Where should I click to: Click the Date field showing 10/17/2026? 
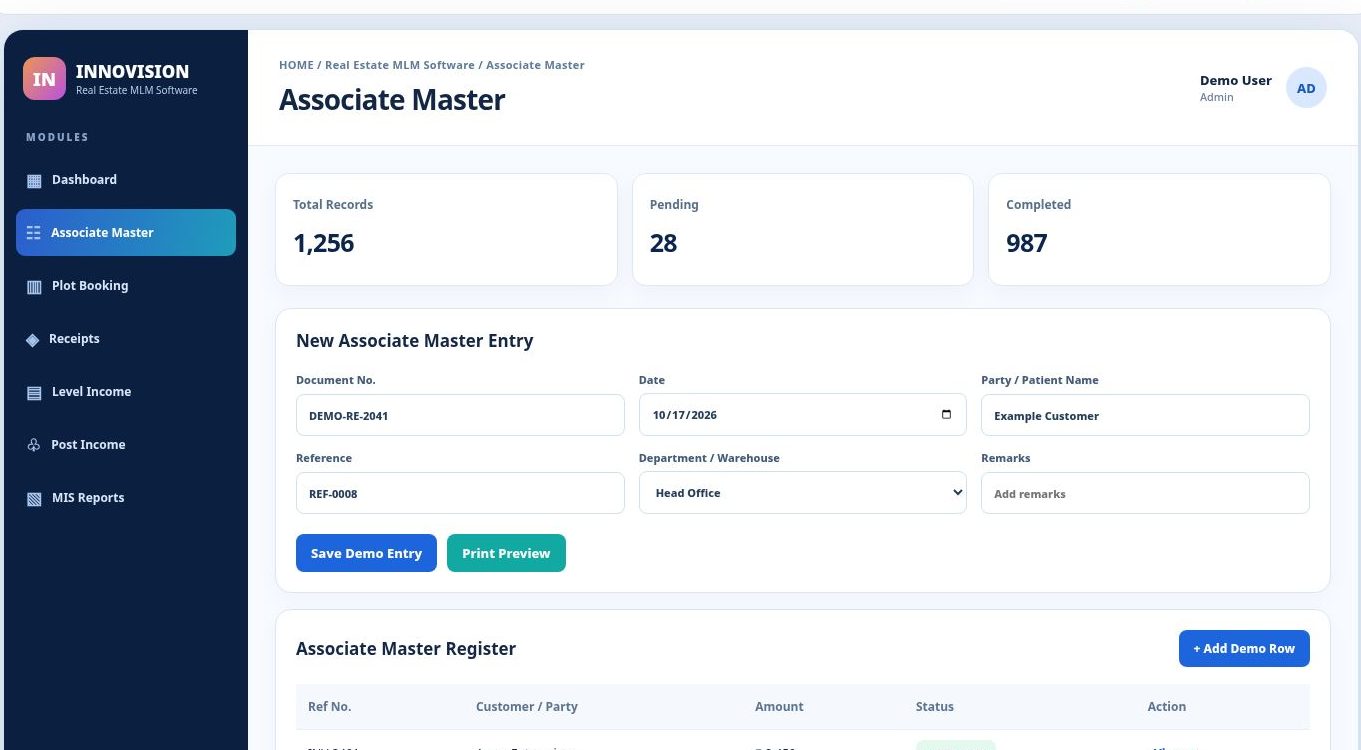coord(803,415)
